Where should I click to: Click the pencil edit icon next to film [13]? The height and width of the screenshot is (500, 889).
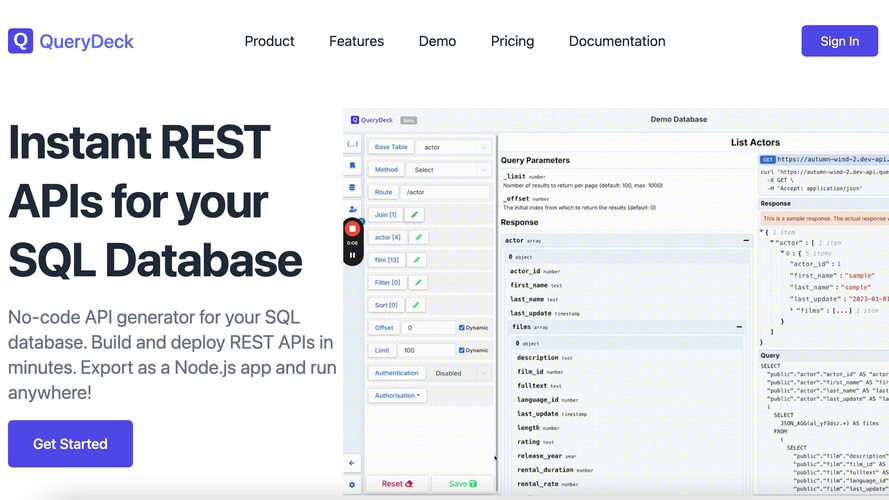pyautogui.click(x=417, y=260)
